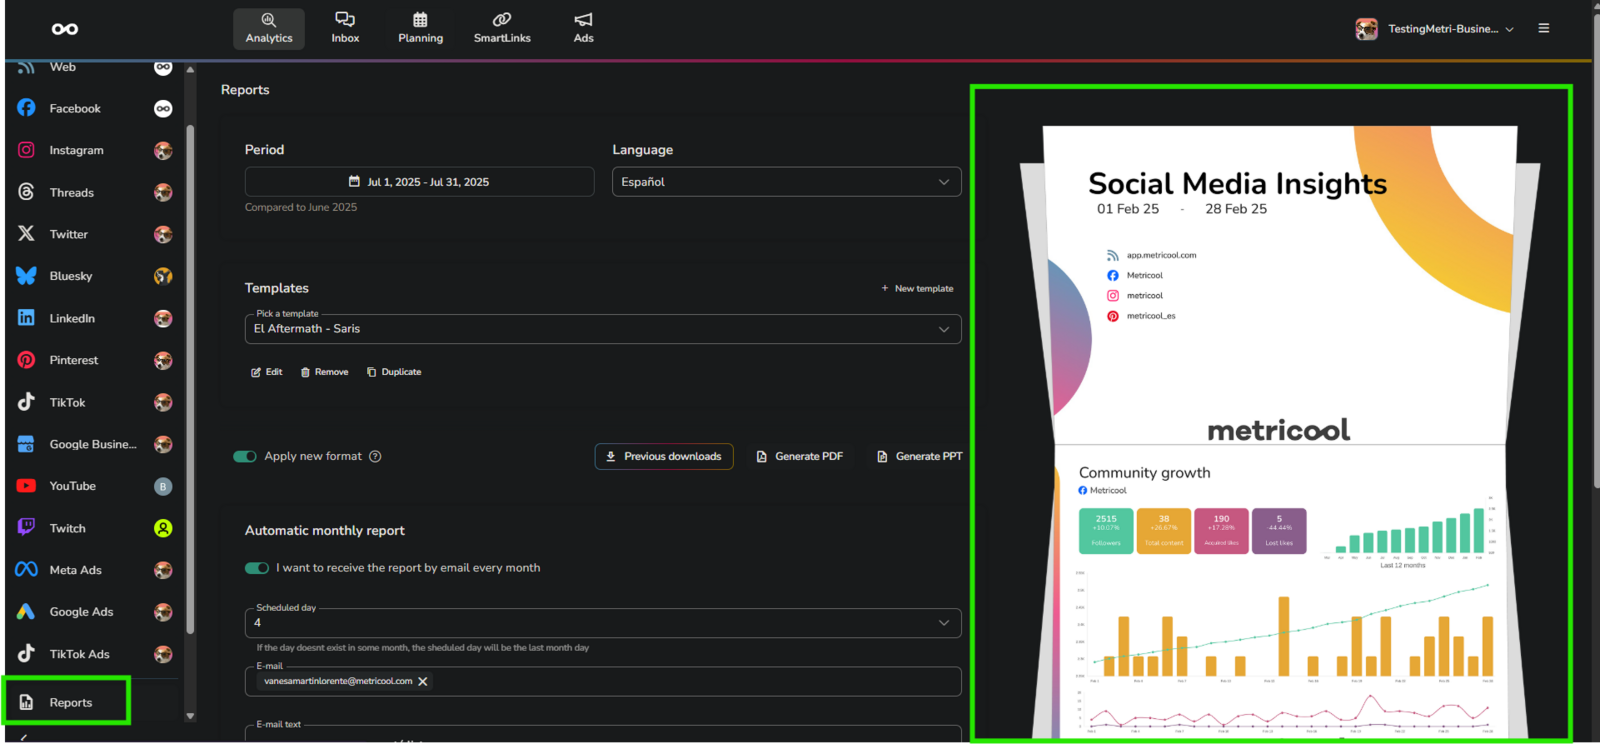Select the TikTok Ads sidebar entry
1600x744 pixels.
click(80, 654)
